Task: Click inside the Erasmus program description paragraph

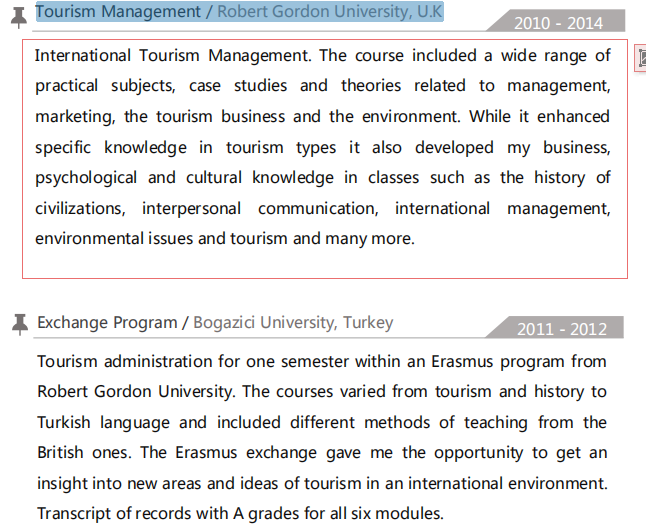Action: tap(322, 438)
